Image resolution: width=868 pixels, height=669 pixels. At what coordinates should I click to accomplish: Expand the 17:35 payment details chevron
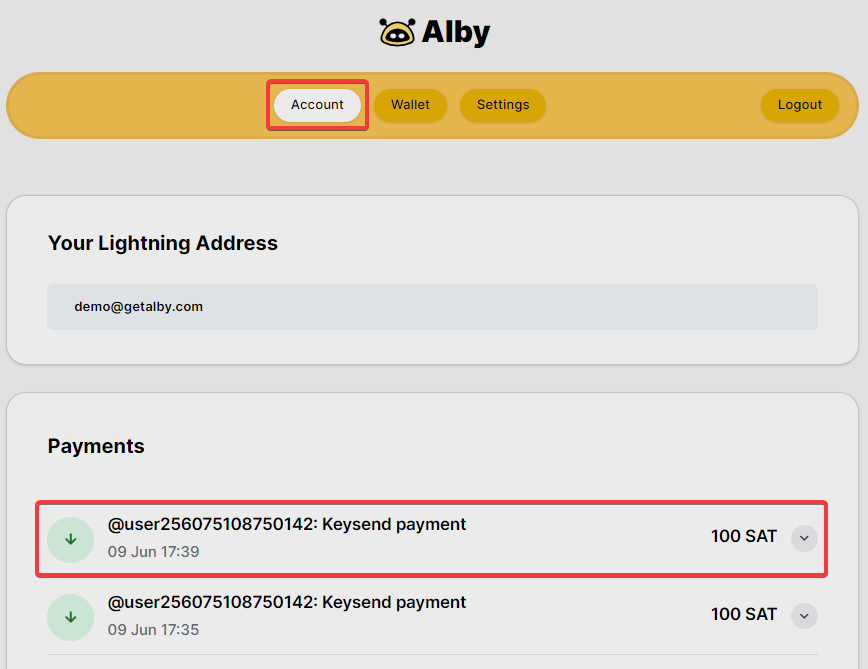coord(804,616)
